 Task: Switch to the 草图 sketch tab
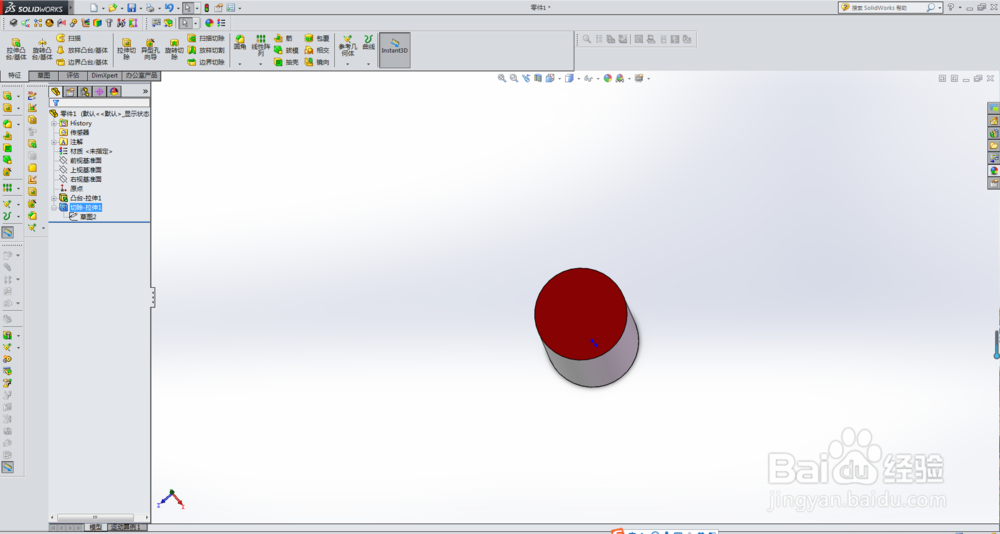pos(43,75)
